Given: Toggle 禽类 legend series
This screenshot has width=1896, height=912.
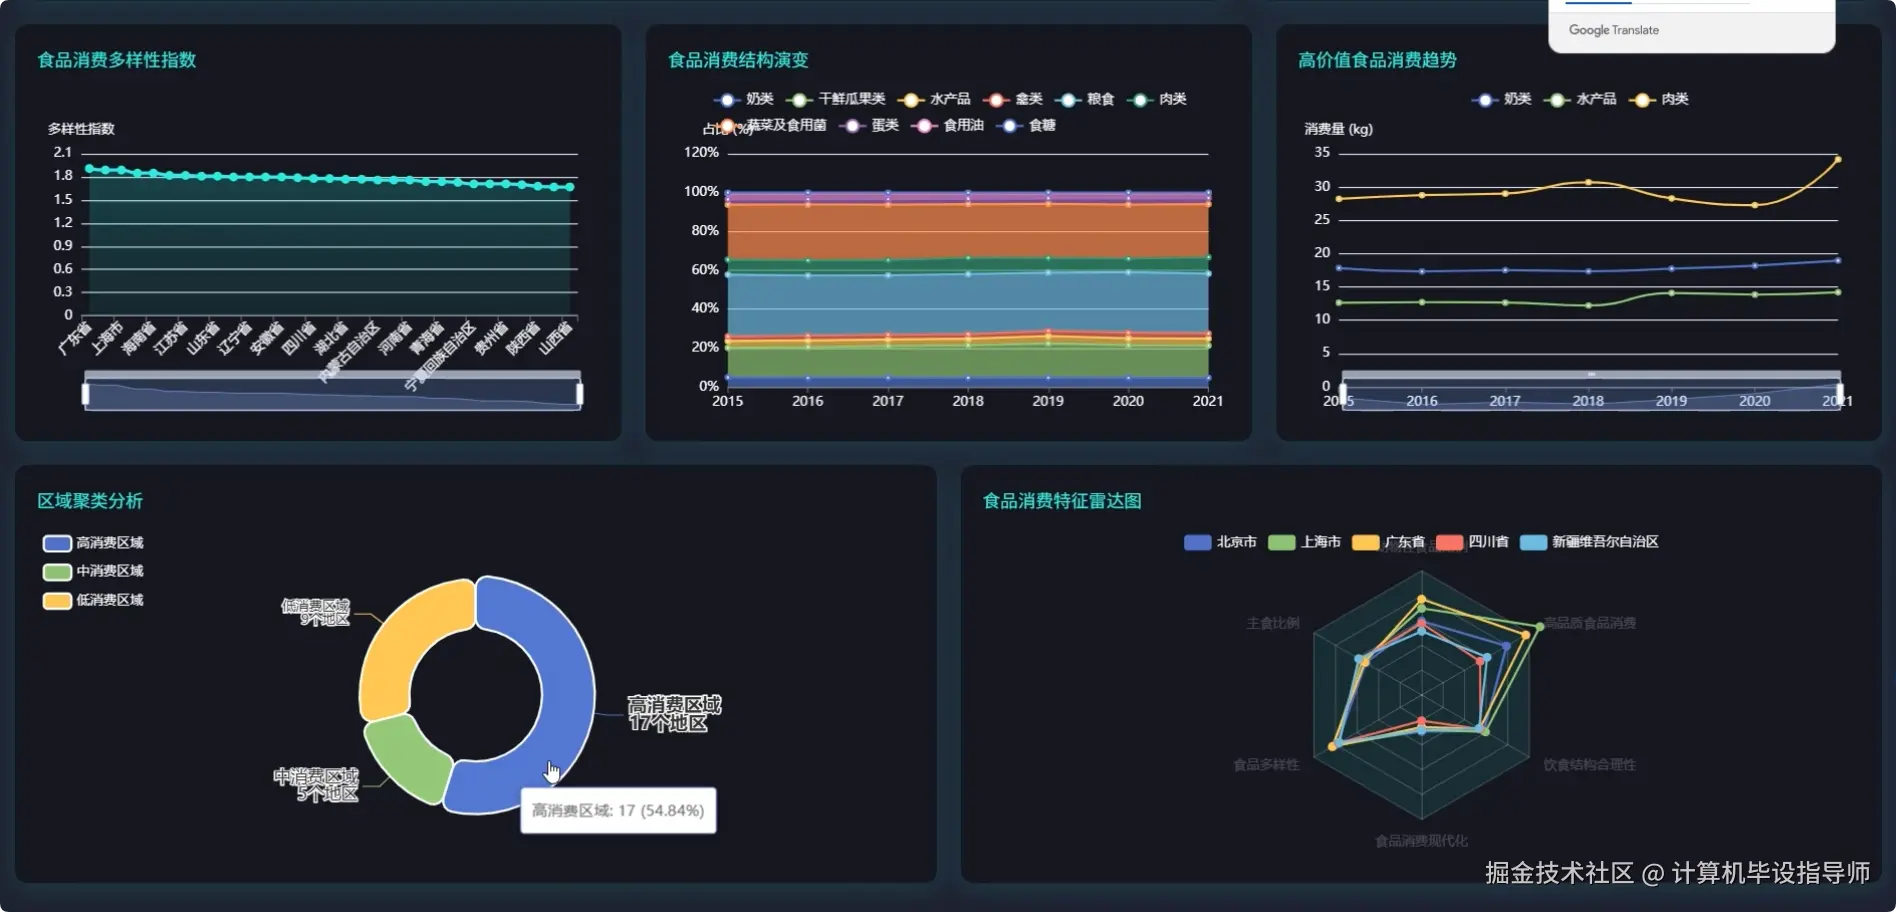Looking at the screenshot, I should (x=1013, y=99).
